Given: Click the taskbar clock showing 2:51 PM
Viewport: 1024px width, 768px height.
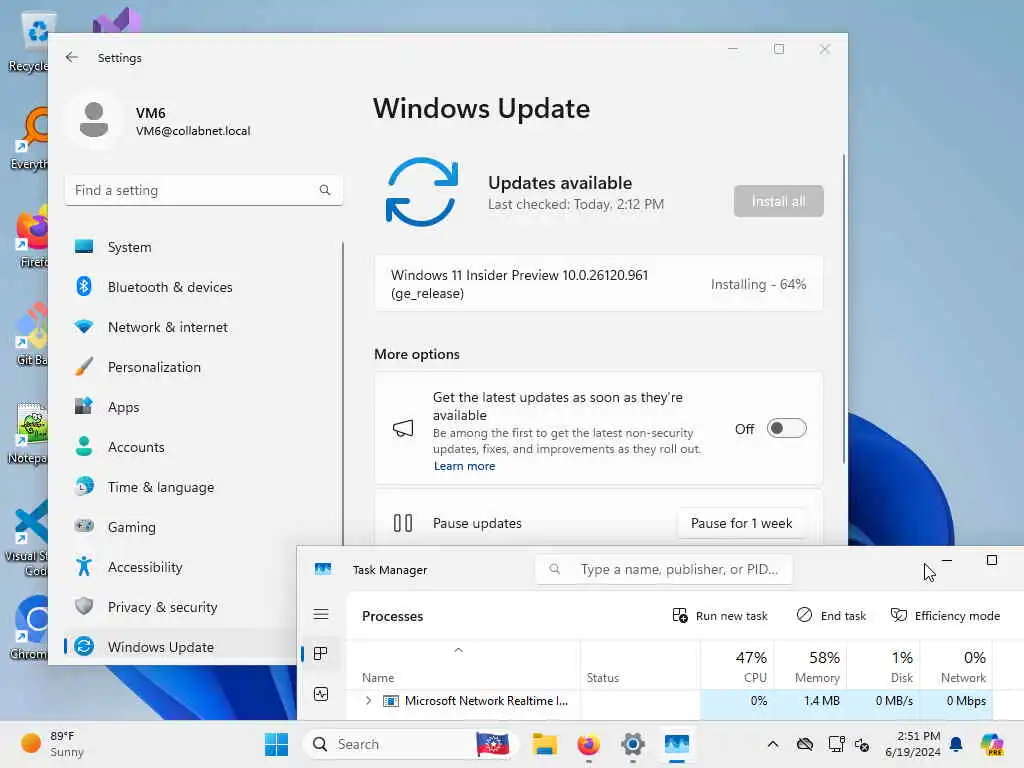Looking at the screenshot, I should point(913,744).
